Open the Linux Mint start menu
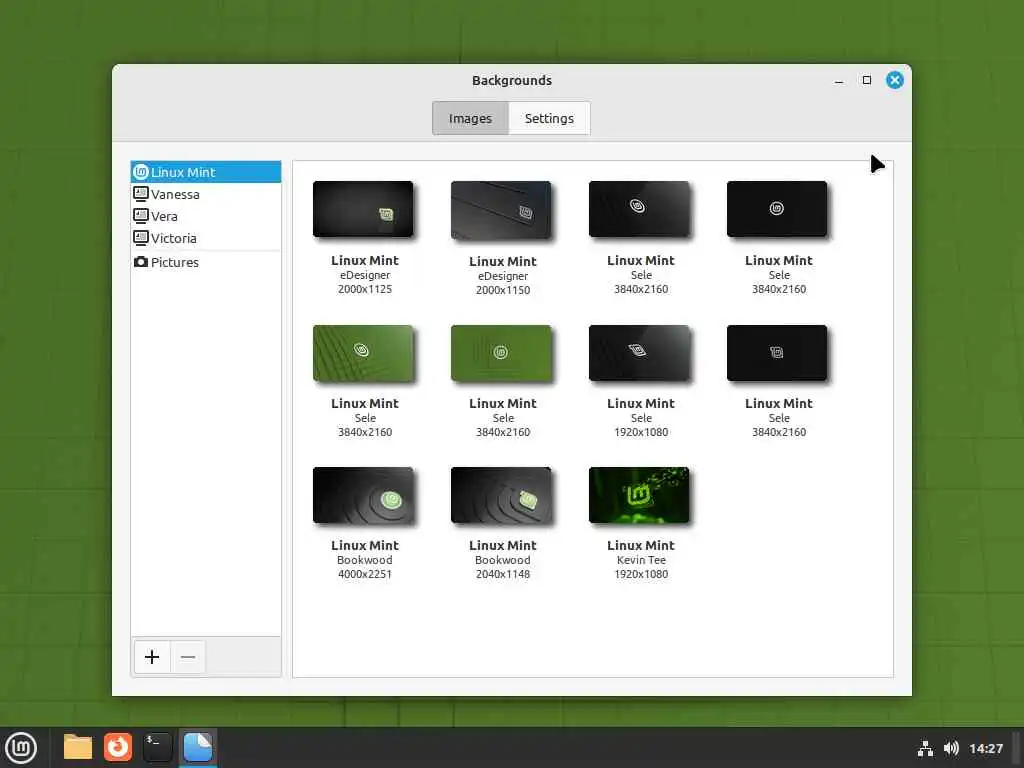 click(21, 748)
